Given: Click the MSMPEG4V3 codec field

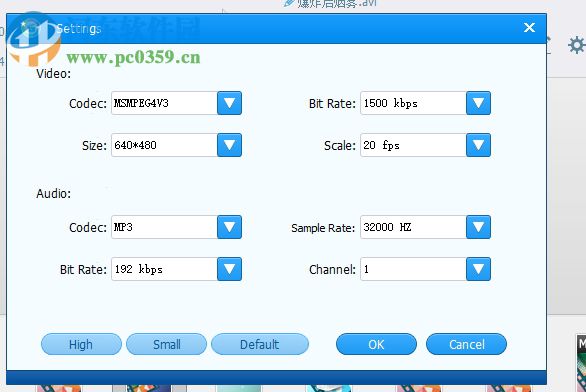Looking at the screenshot, I should point(164,103).
